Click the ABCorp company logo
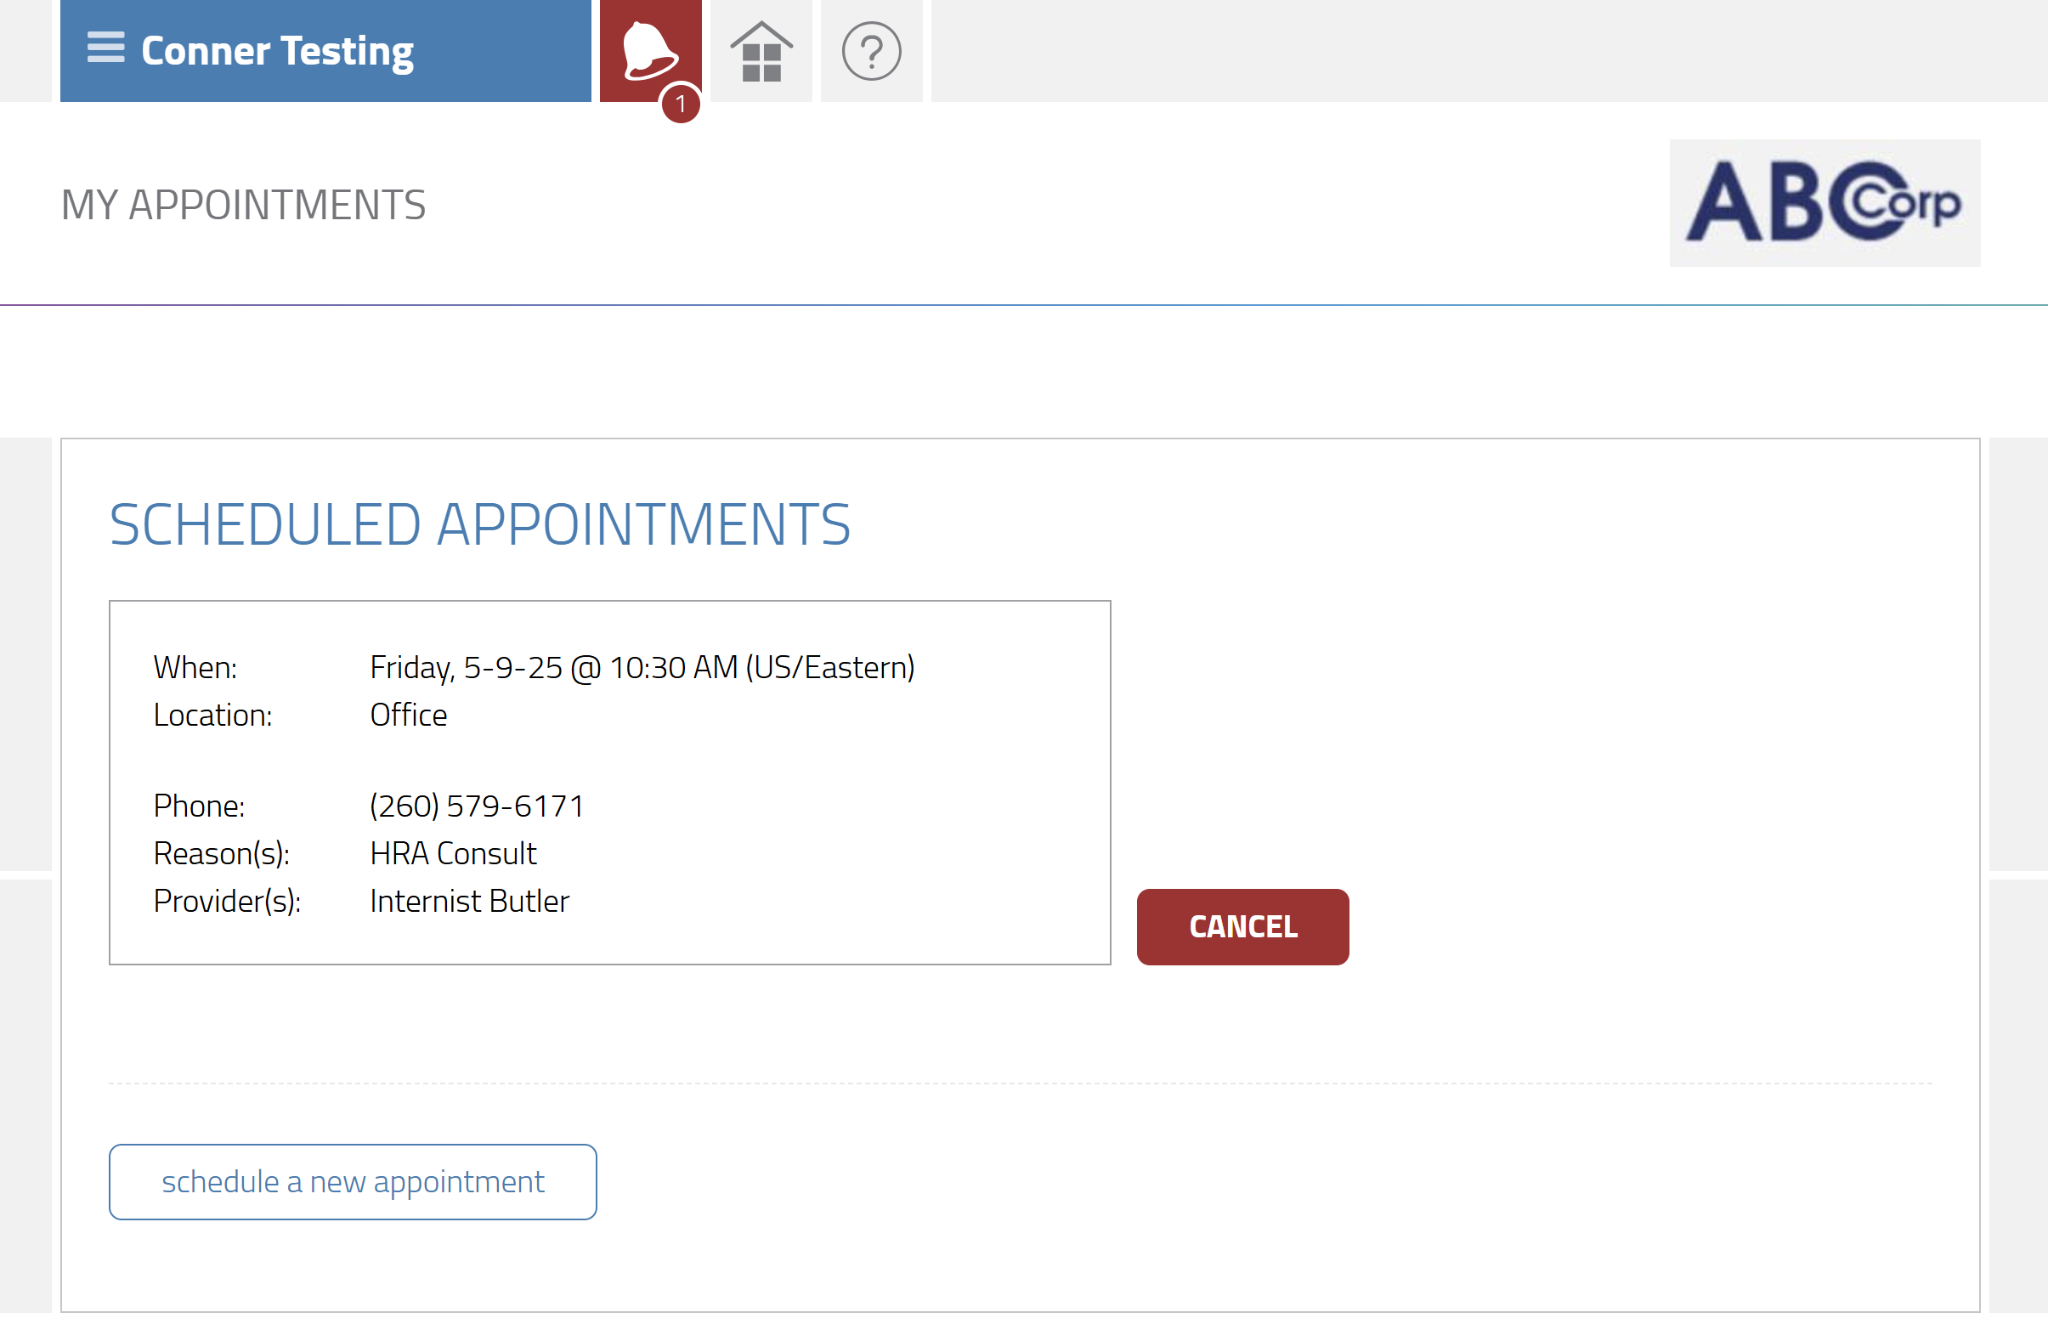This screenshot has width=2048, height=1343. point(1824,203)
